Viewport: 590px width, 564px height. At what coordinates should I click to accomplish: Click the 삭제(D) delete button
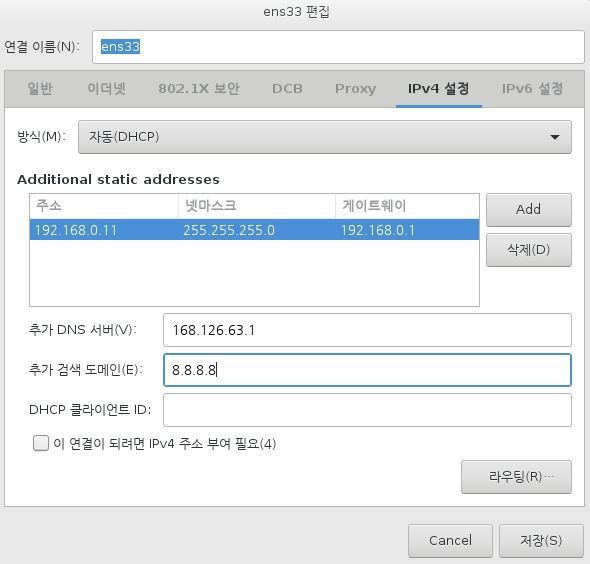(529, 250)
